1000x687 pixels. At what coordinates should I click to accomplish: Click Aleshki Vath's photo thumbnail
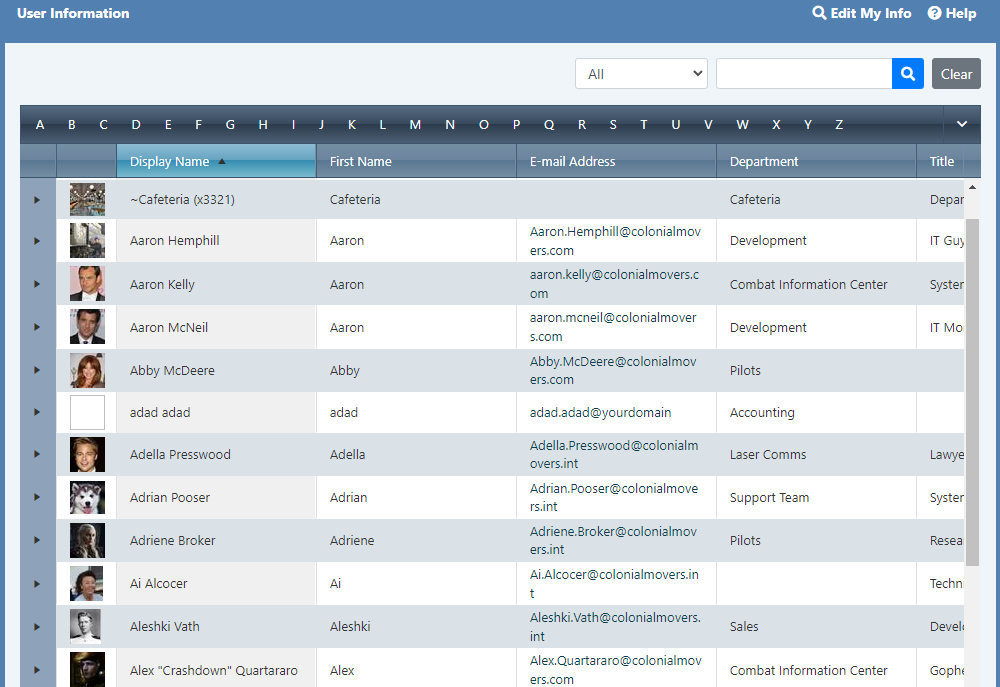(87, 626)
